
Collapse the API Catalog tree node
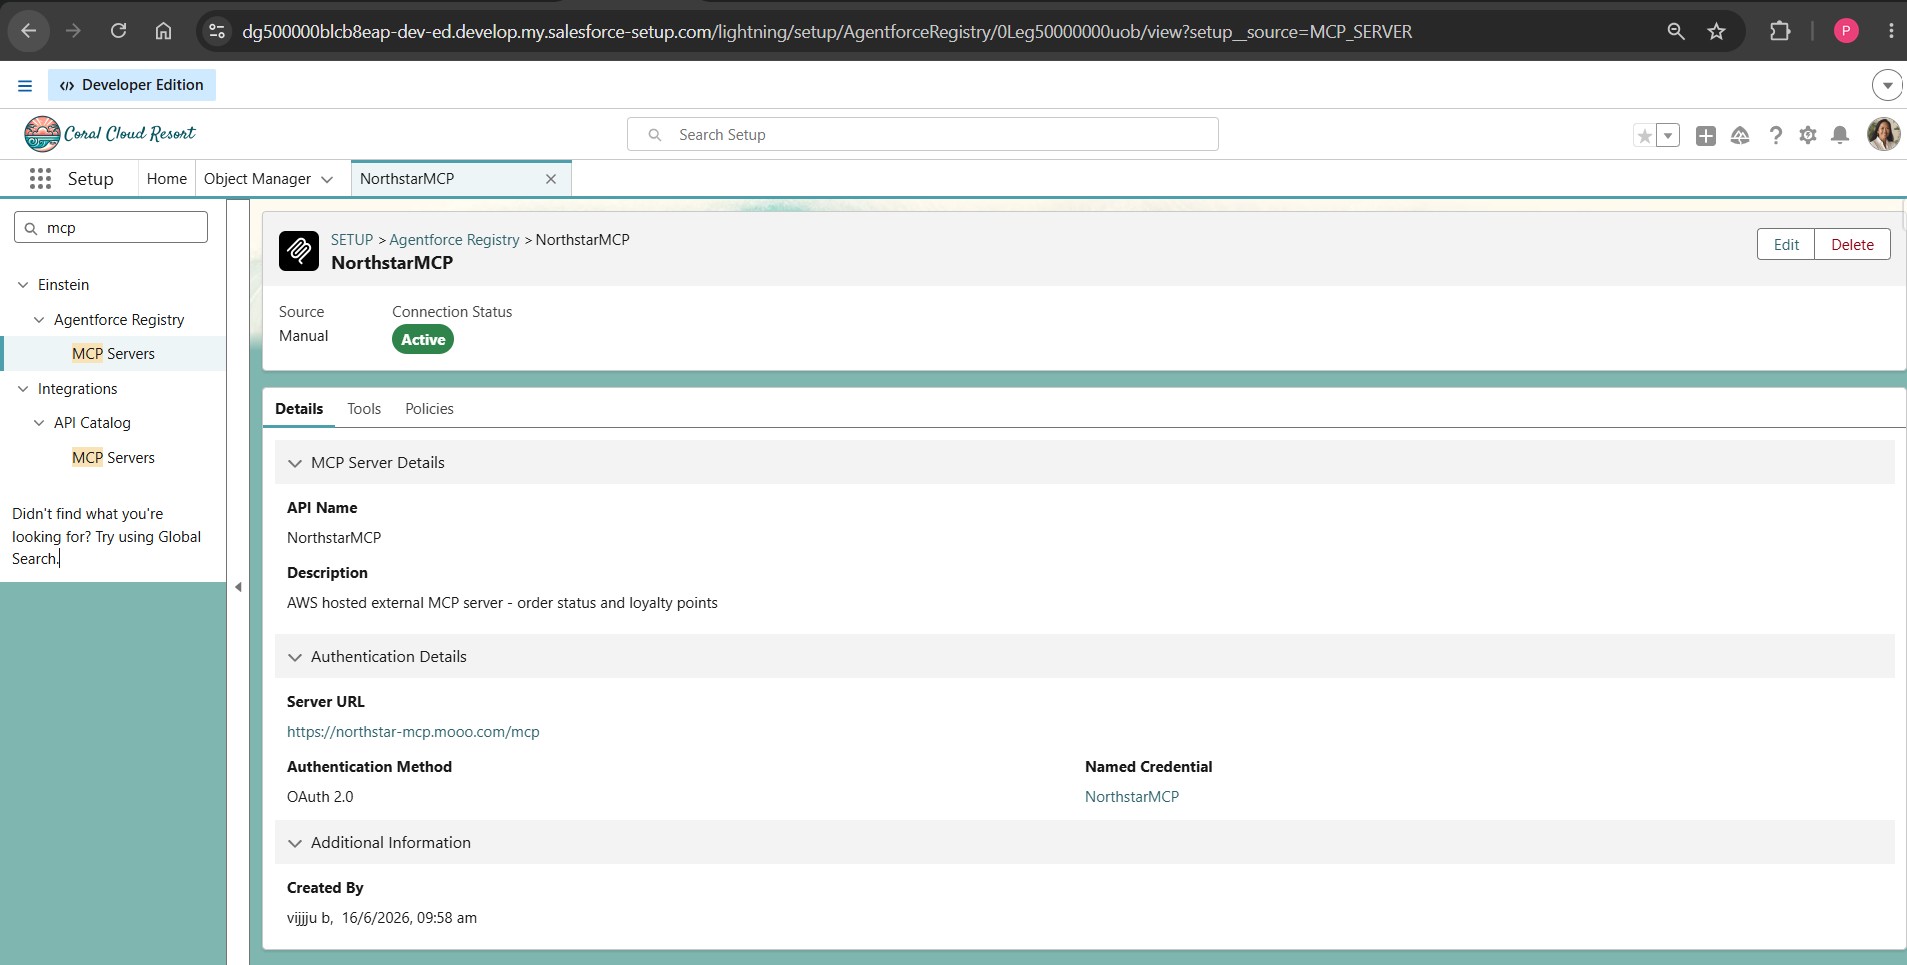pyautogui.click(x=39, y=423)
